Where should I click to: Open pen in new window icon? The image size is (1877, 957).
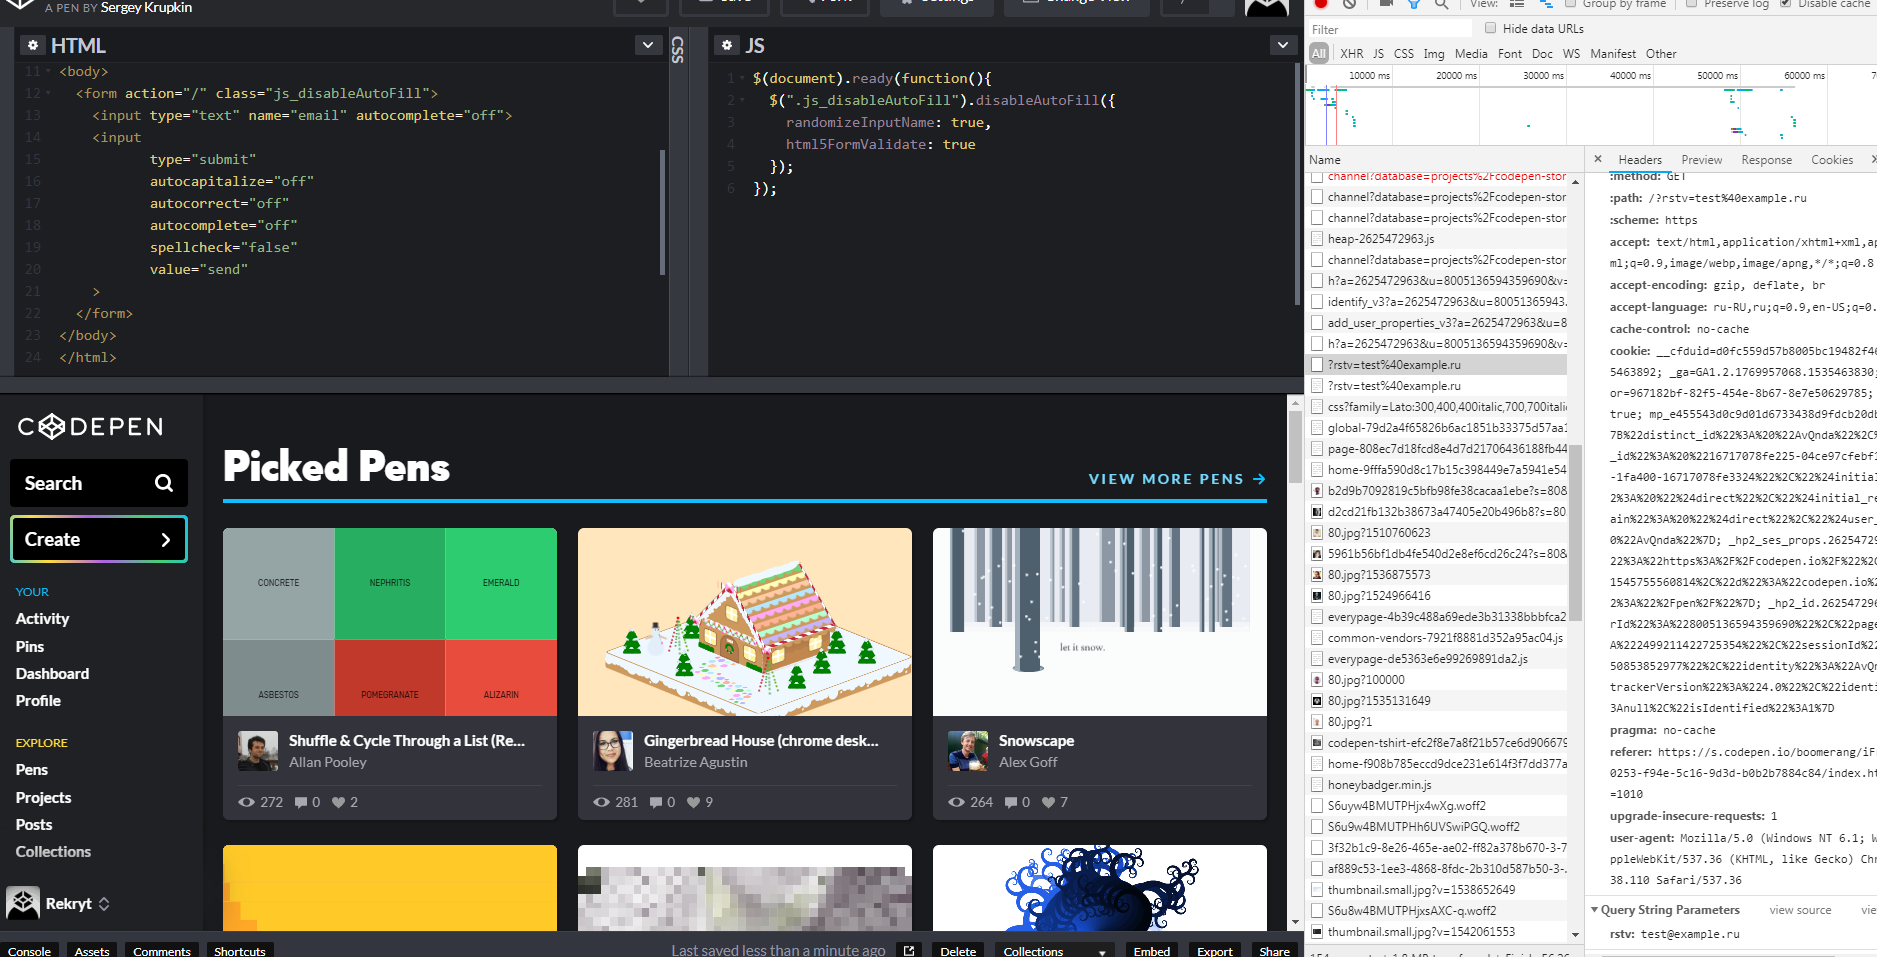pos(909,950)
